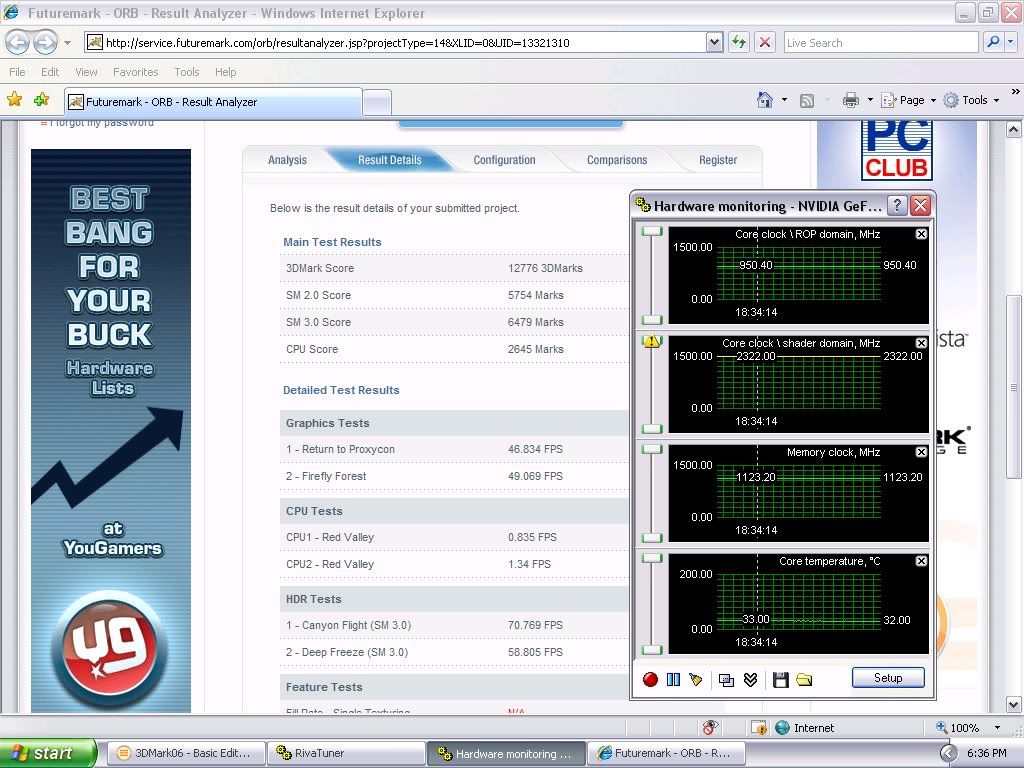
Task: Click the PC Club logo advertisement
Action: pyautogui.click(x=897, y=151)
